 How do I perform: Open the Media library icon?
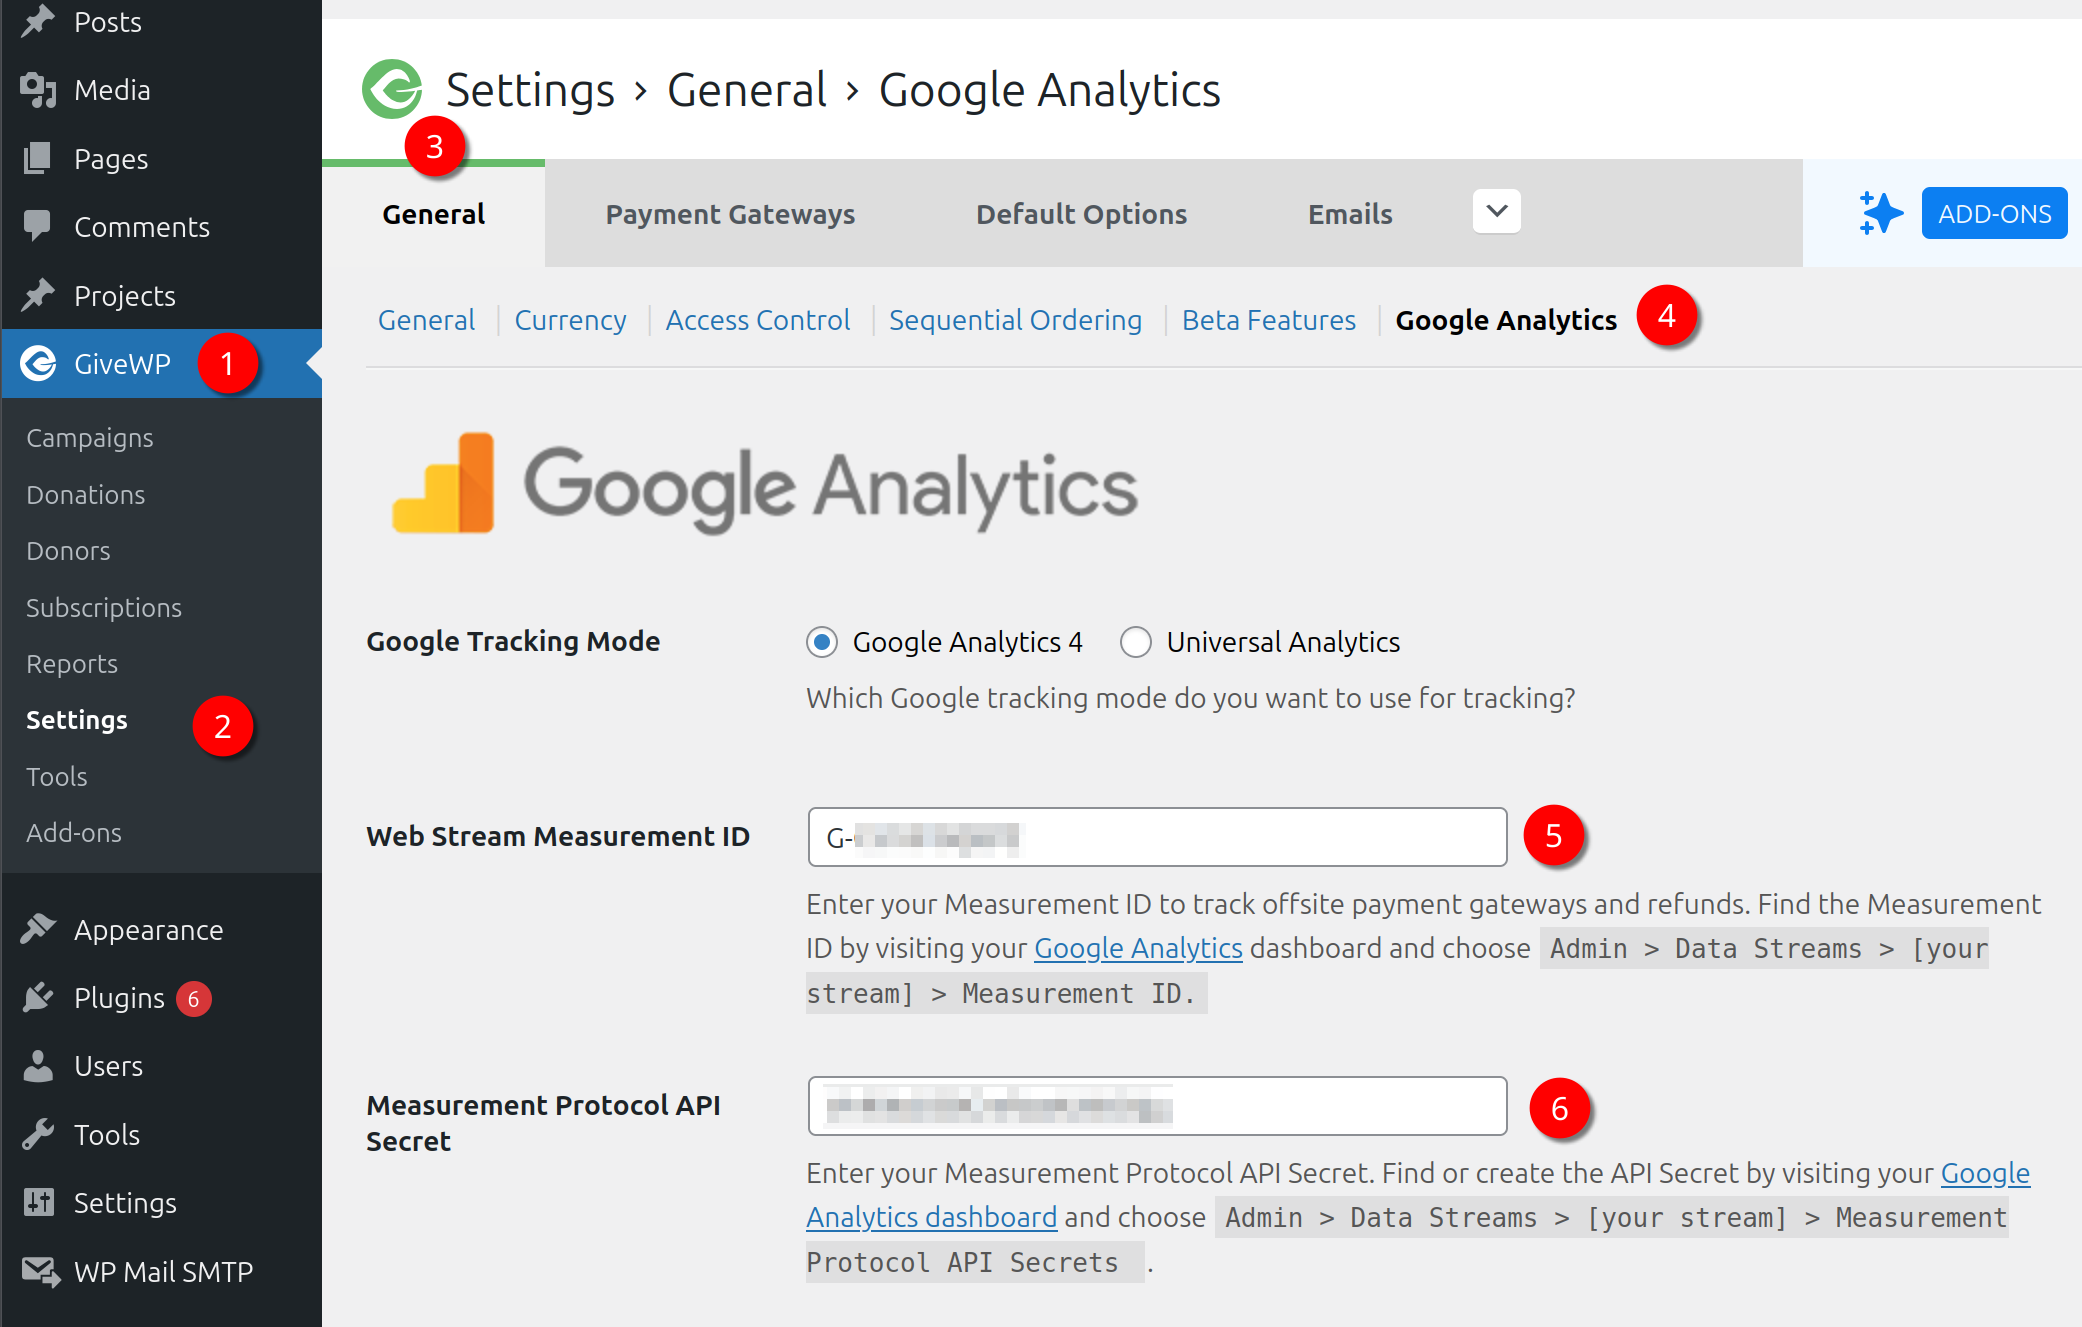pyautogui.click(x=38, y=89)
